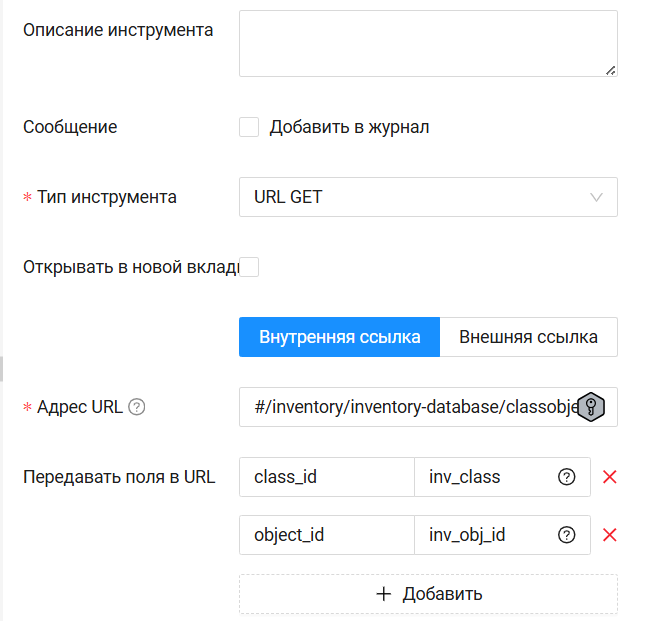Click the inv_class value field
Viewport: 646px width, 621px height.
pos(485,477)
